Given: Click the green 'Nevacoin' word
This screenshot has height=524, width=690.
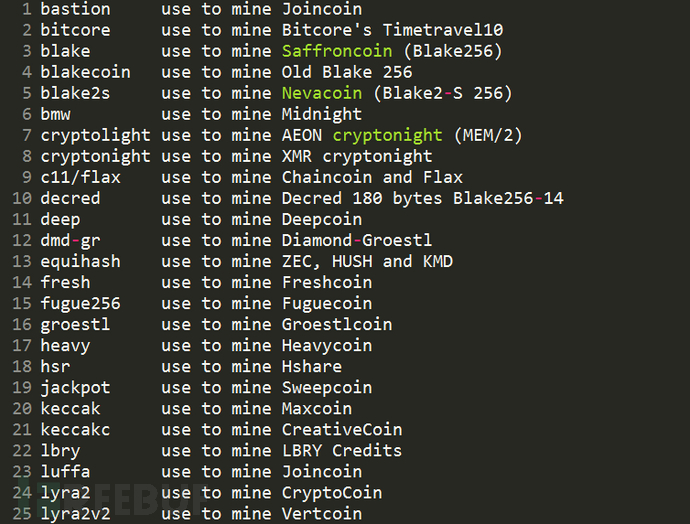Looking at the screenshot, I should pos(322,93).
